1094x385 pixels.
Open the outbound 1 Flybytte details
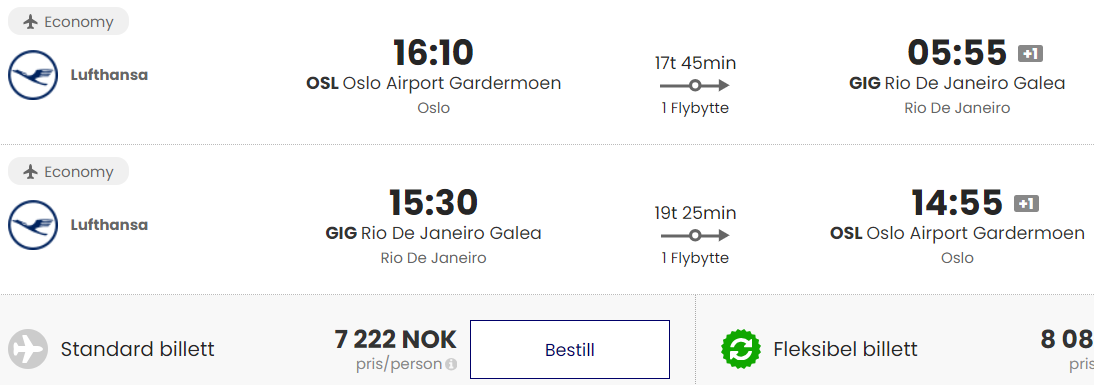point(695,108)
